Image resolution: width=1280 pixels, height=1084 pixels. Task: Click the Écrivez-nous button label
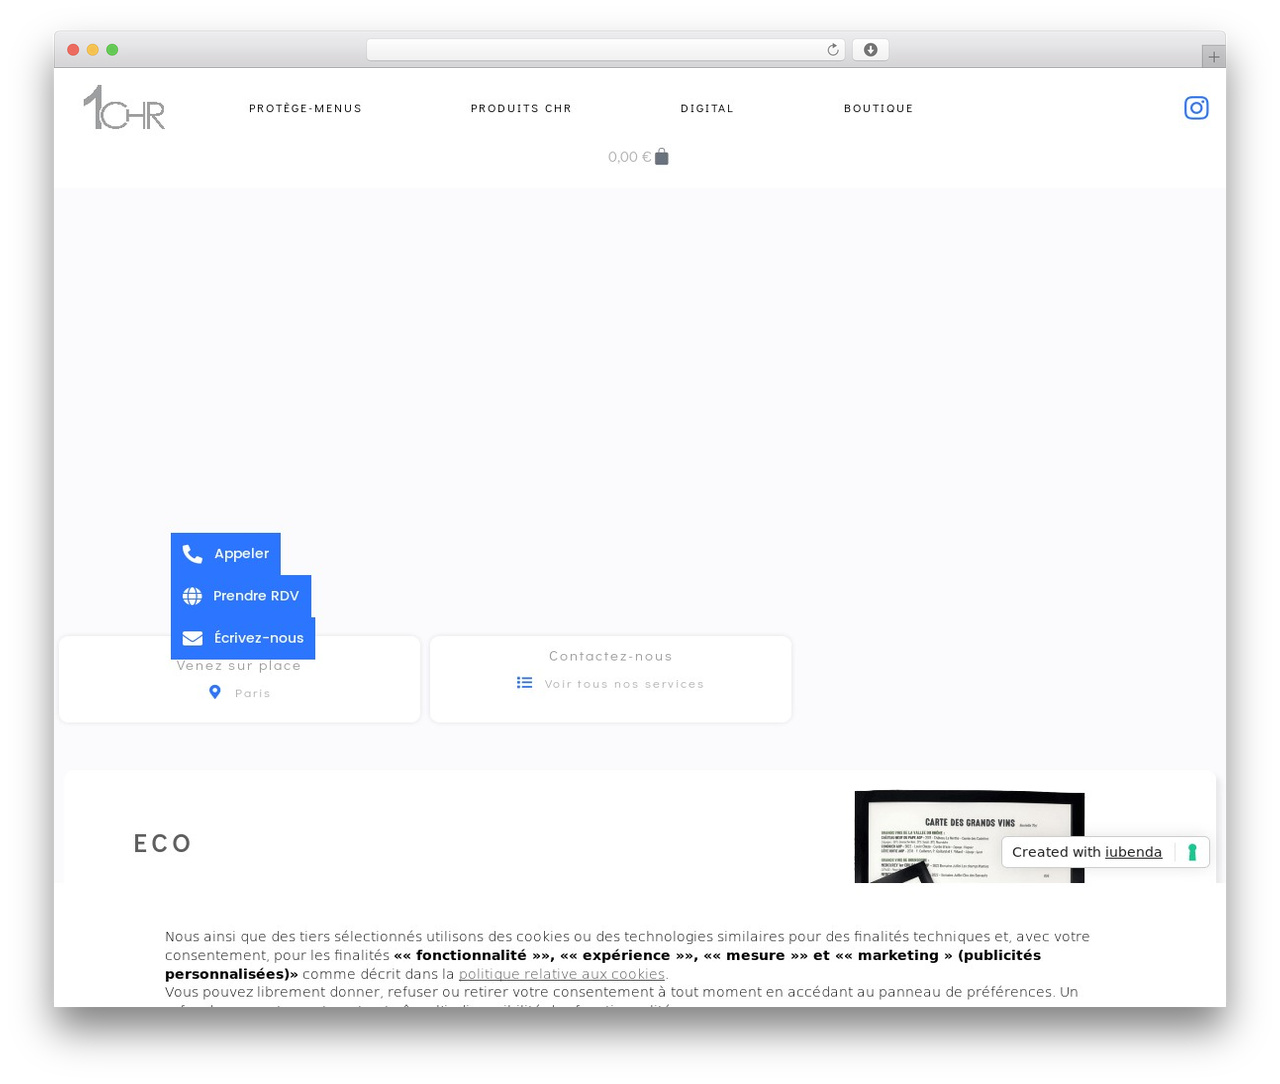(x=259, y=638)
